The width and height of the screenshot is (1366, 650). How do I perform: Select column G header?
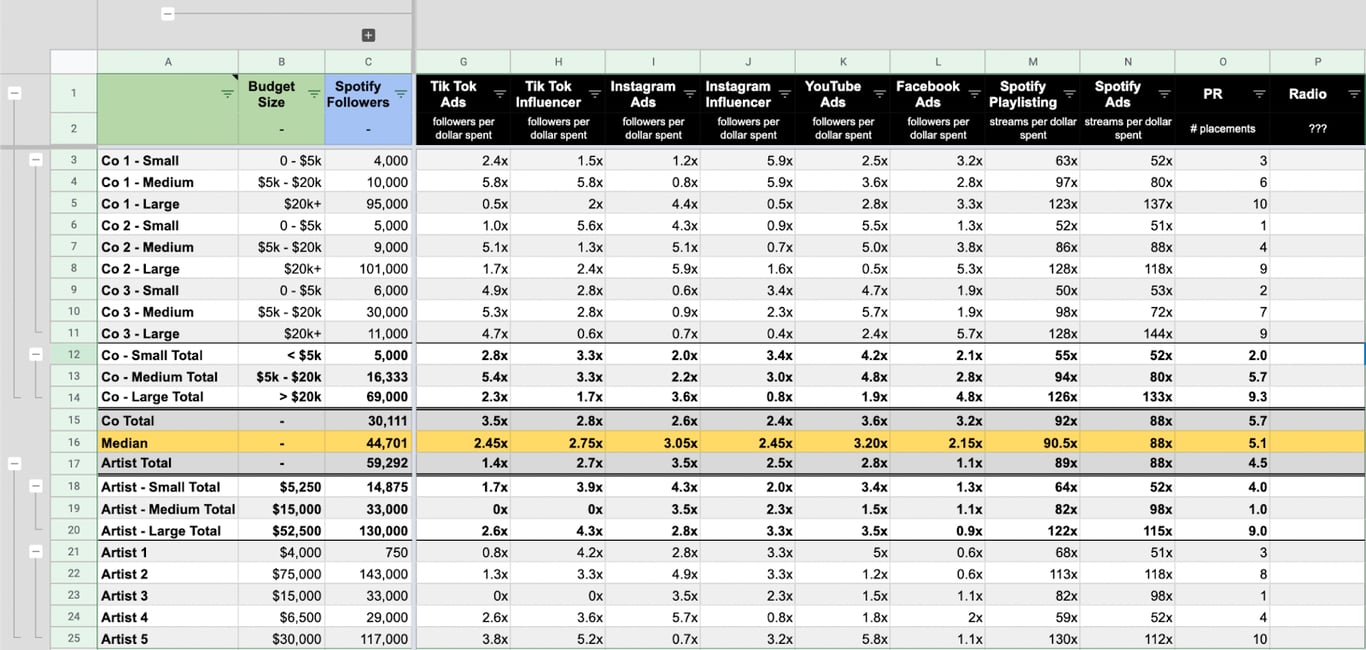463,62
